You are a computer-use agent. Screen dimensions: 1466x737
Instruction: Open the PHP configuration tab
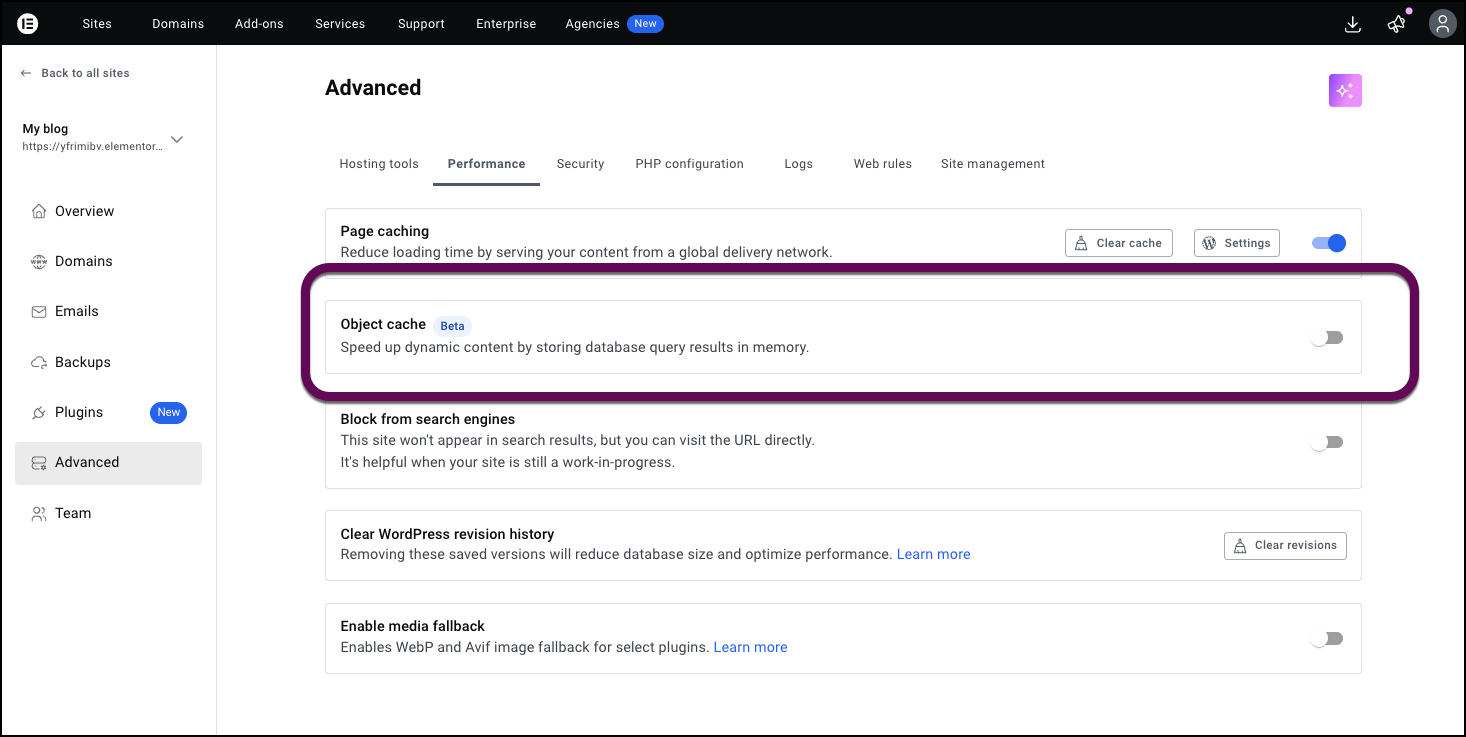click(689, 163)
